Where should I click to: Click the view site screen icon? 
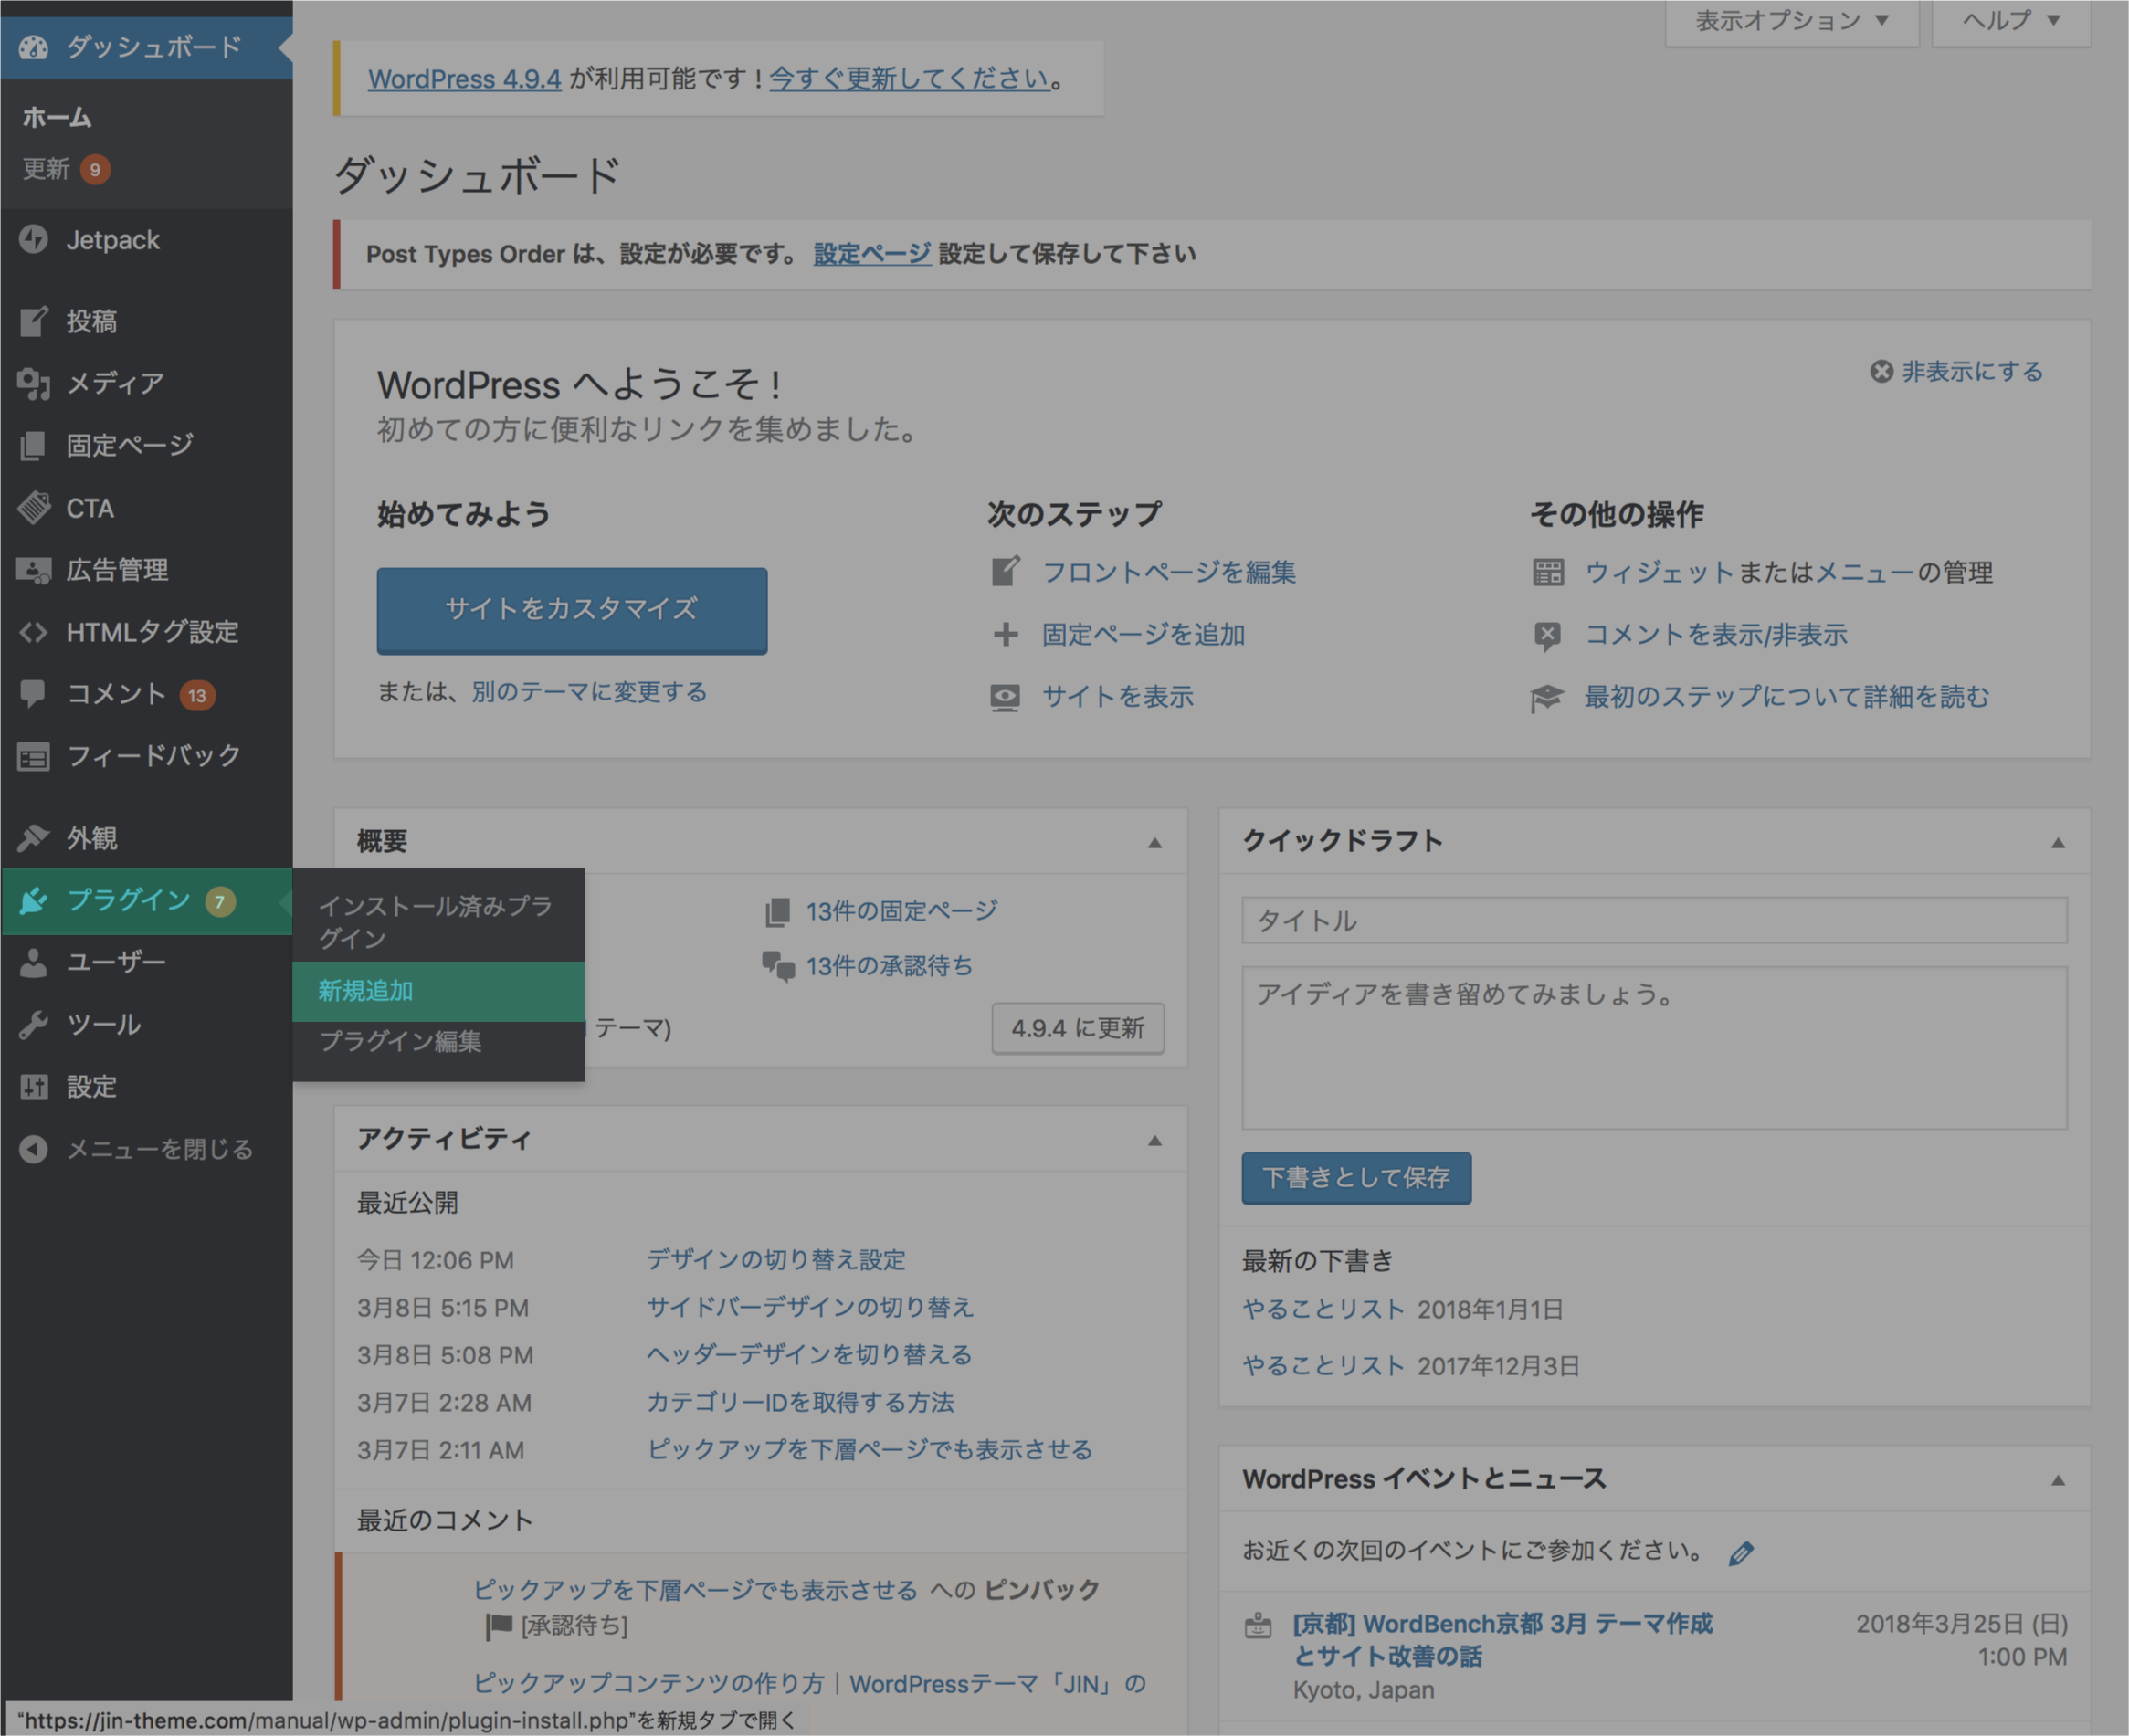tap(1005, 697)
